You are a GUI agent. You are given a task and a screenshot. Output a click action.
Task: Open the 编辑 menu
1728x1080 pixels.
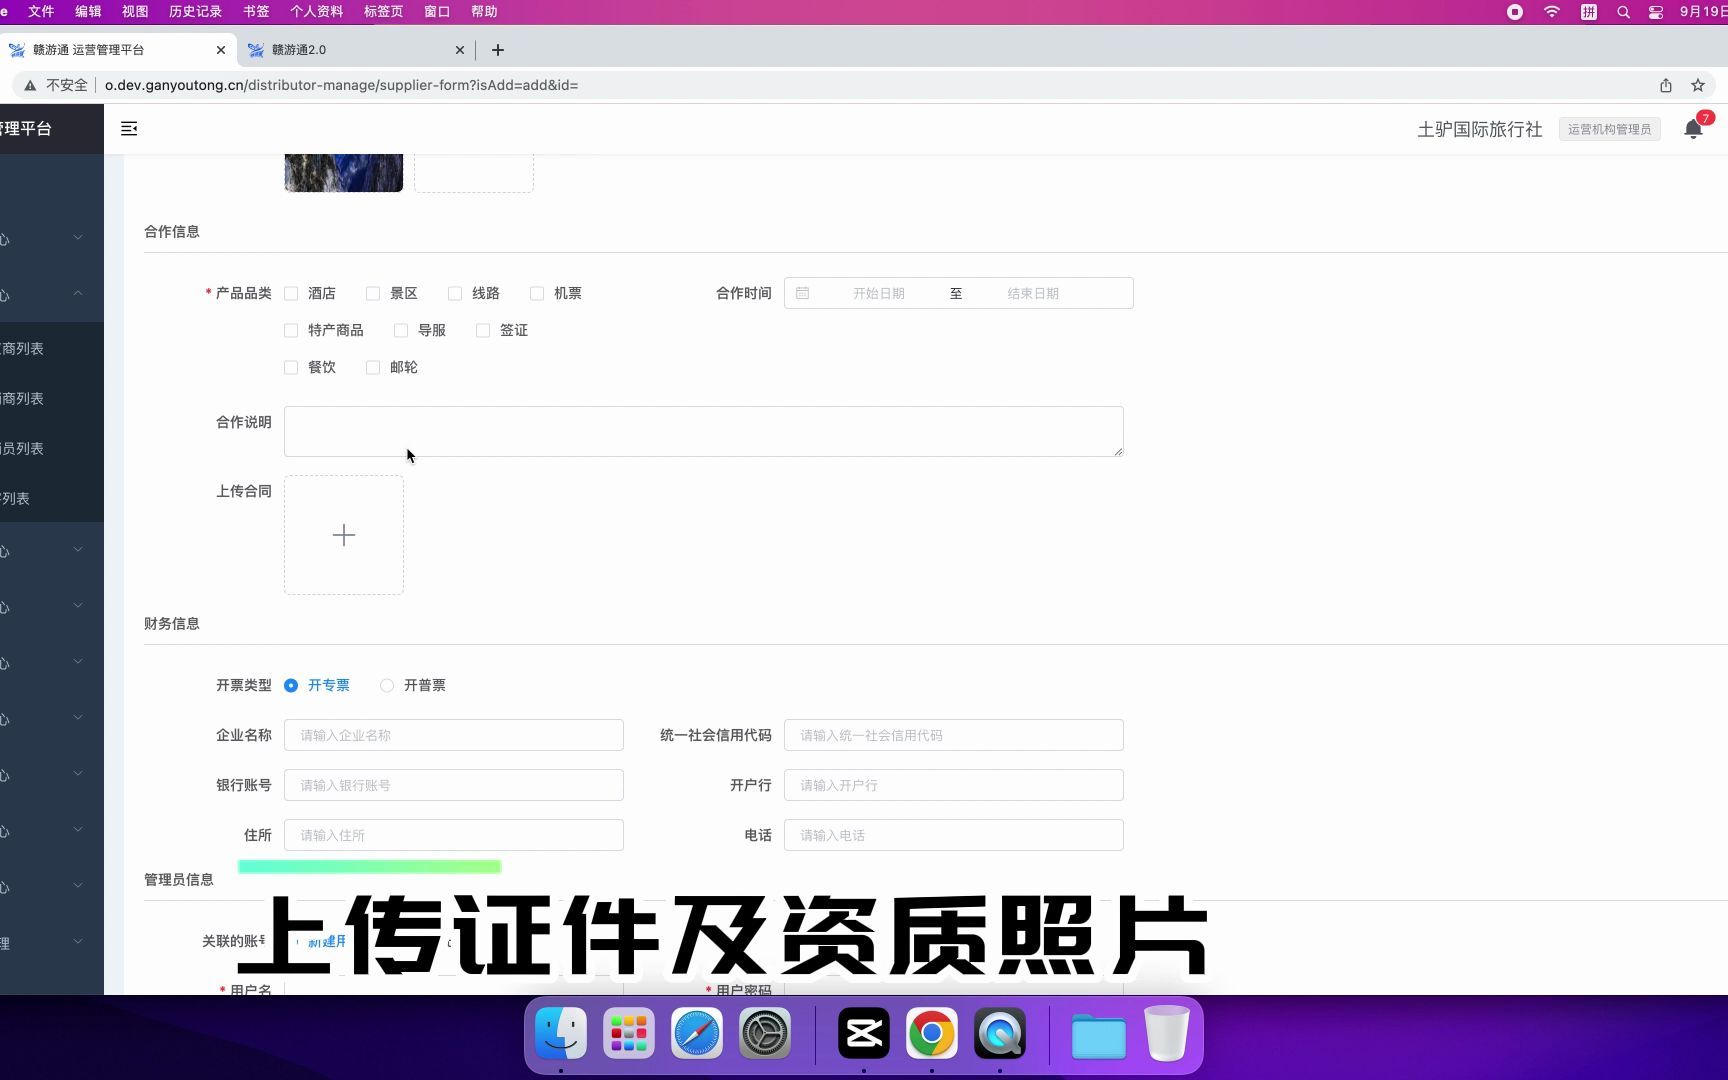pos(88,12)
